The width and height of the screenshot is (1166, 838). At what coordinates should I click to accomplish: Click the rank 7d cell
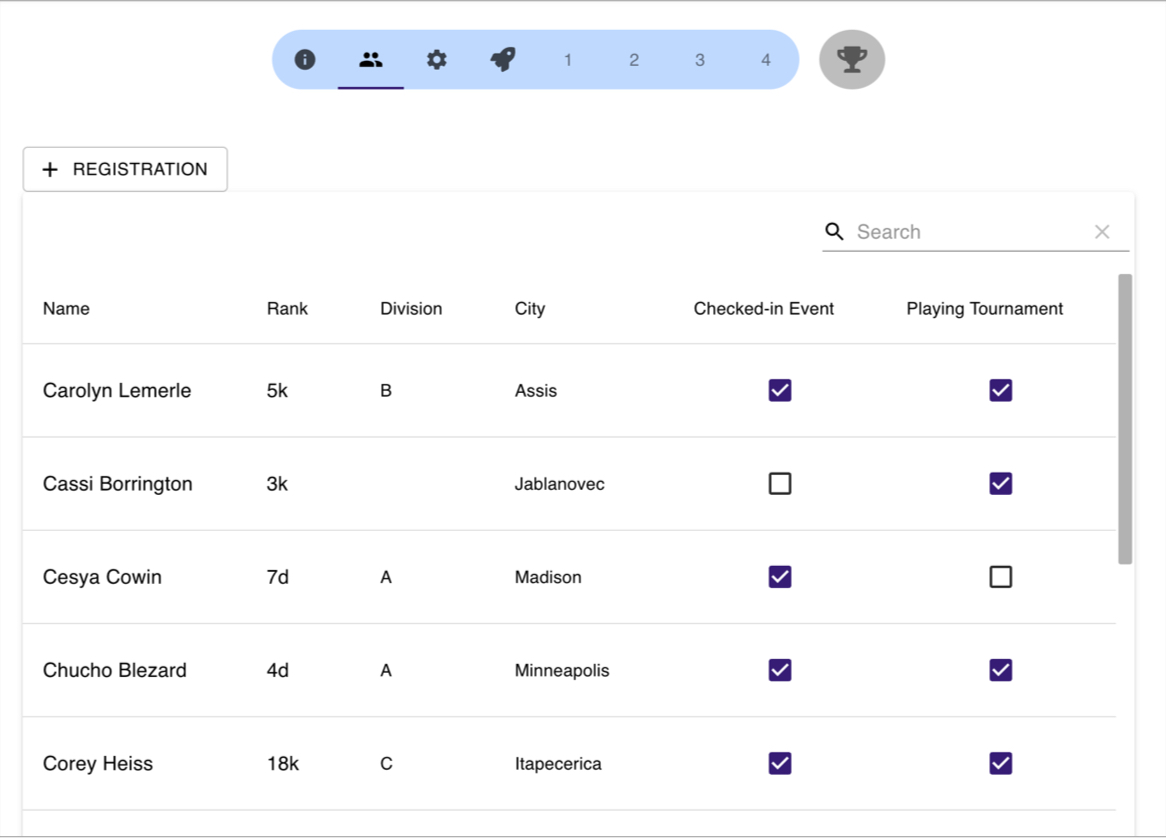click(x=277, y=577)
